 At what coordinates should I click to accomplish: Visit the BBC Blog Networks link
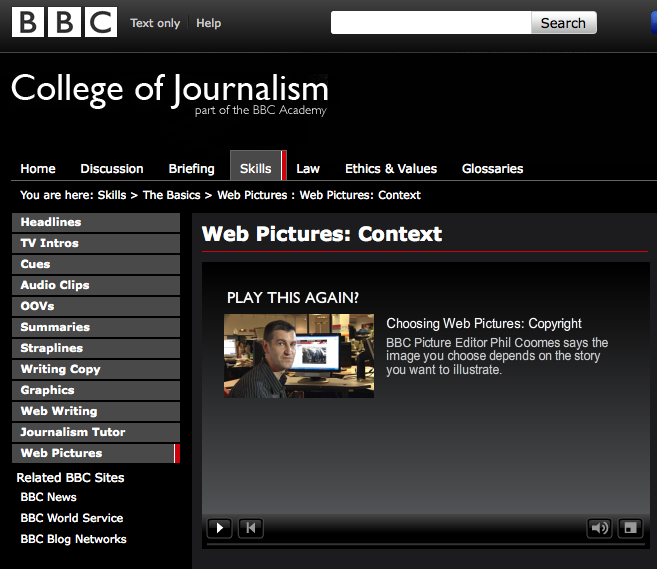pyautogui.click(x=73, y=539)
